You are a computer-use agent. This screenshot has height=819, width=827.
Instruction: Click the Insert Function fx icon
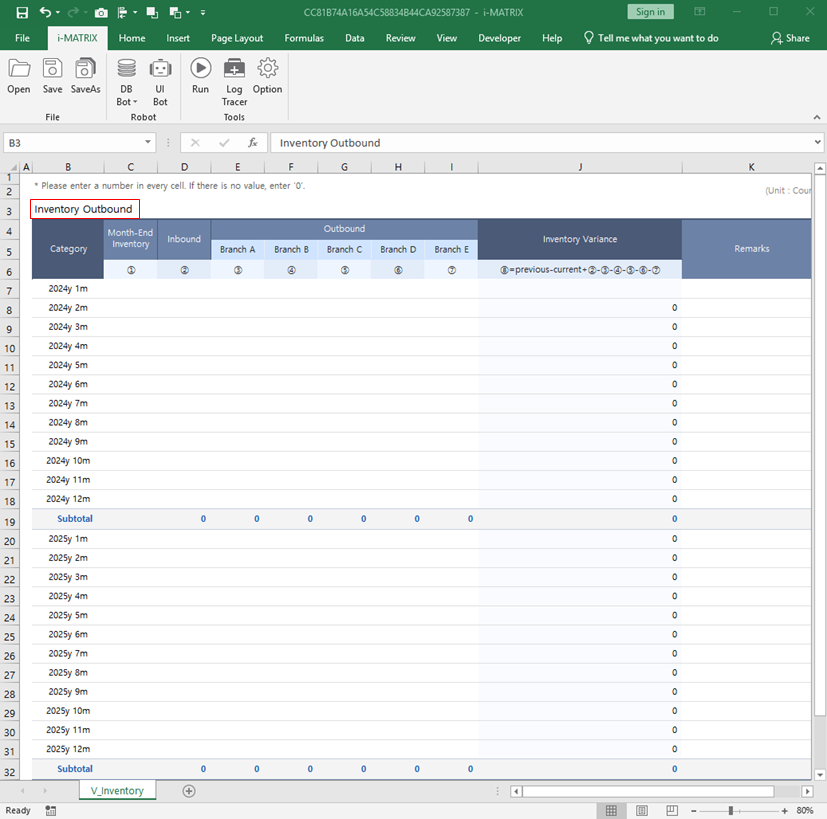pyautogui.click(x=253, y=143)
